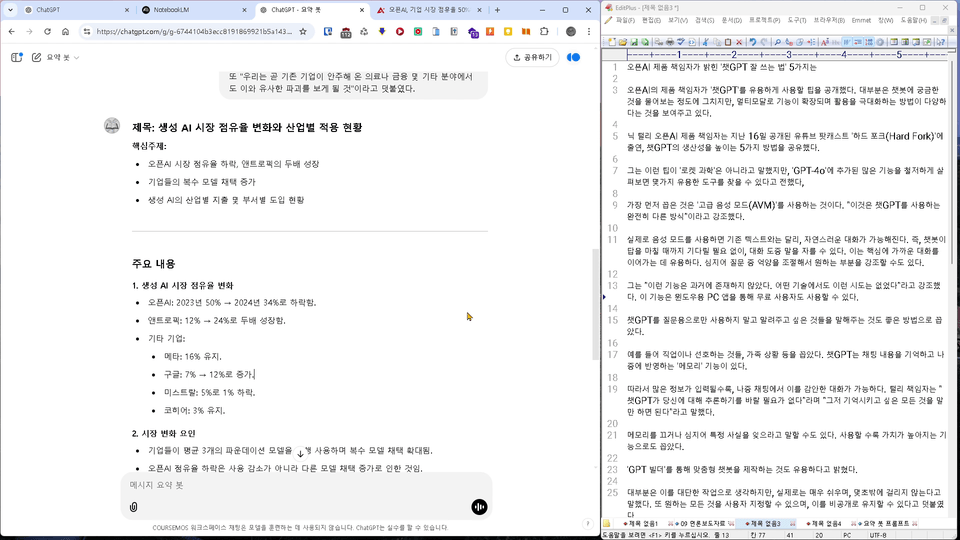
Task: Open font settings icon in EditPlus toolbar
Action: coord(825,42)
